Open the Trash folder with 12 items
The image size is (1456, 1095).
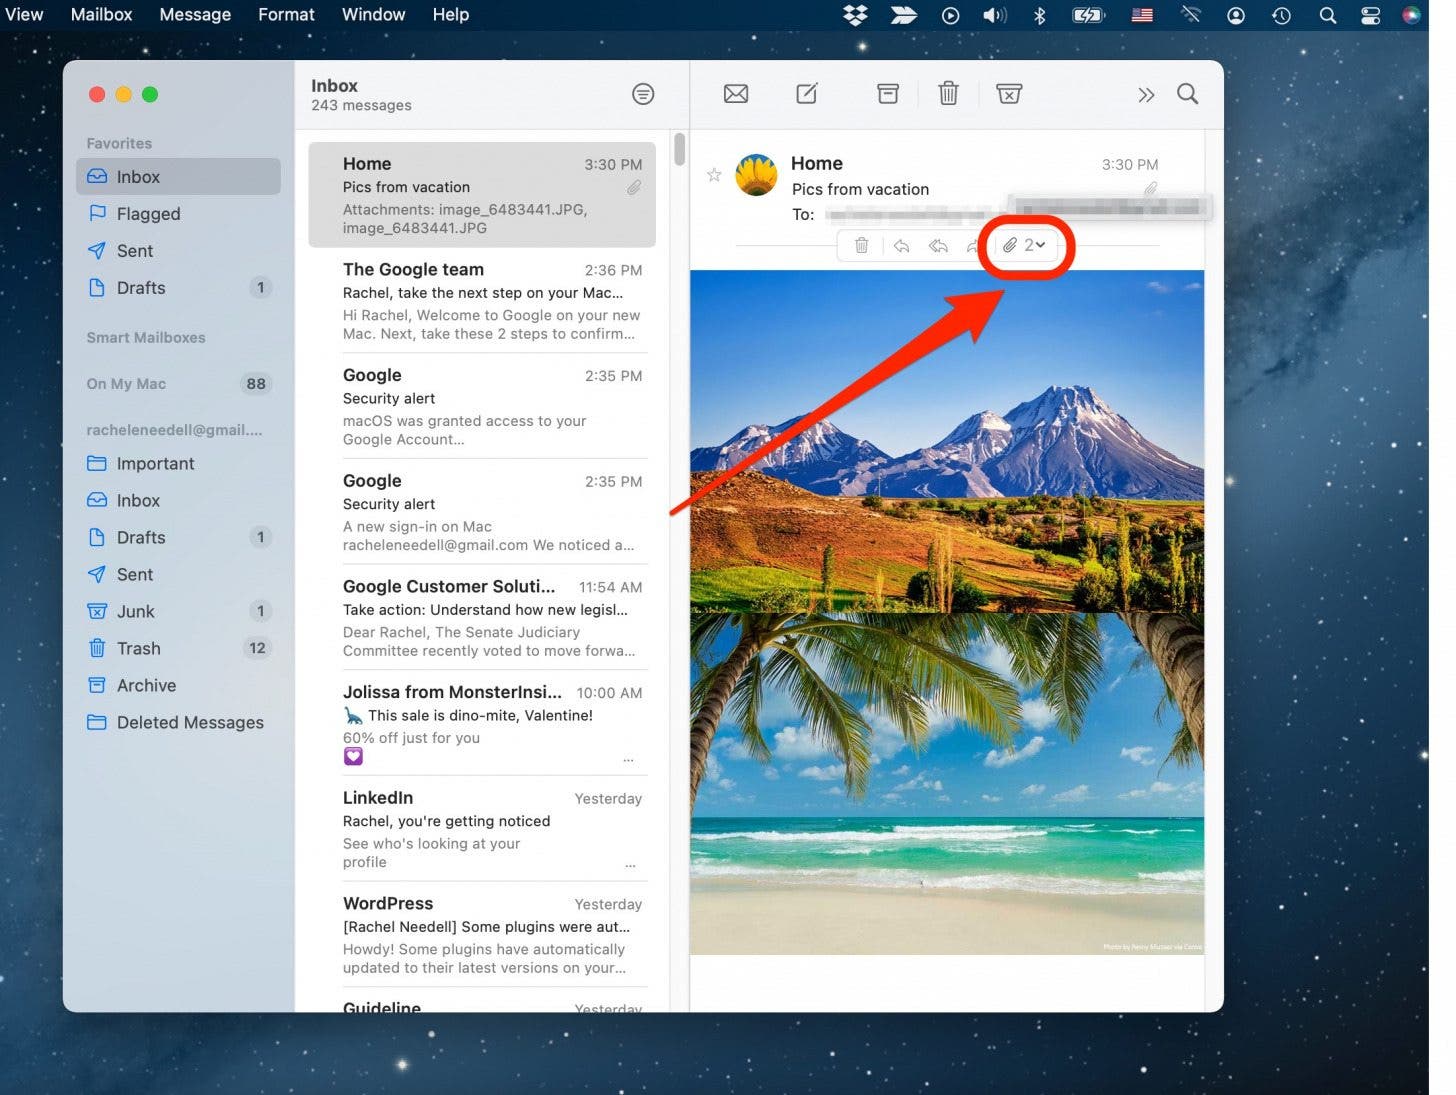point(138,649)
